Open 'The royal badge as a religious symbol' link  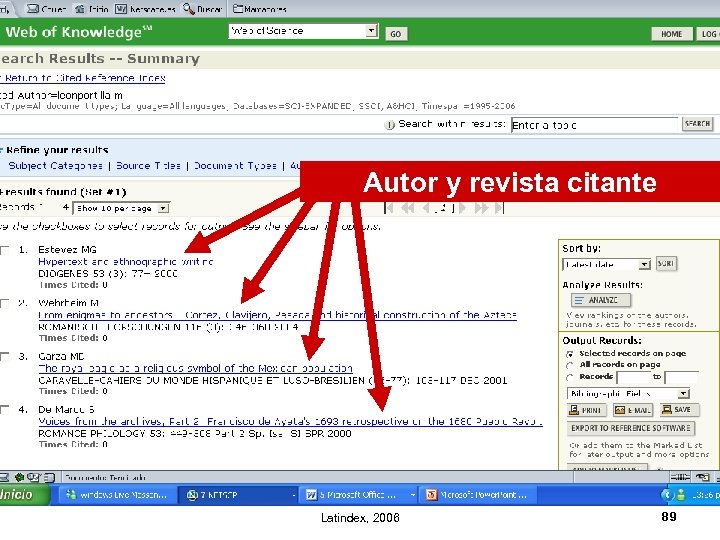pyautogui.click(x=195, y=368)
